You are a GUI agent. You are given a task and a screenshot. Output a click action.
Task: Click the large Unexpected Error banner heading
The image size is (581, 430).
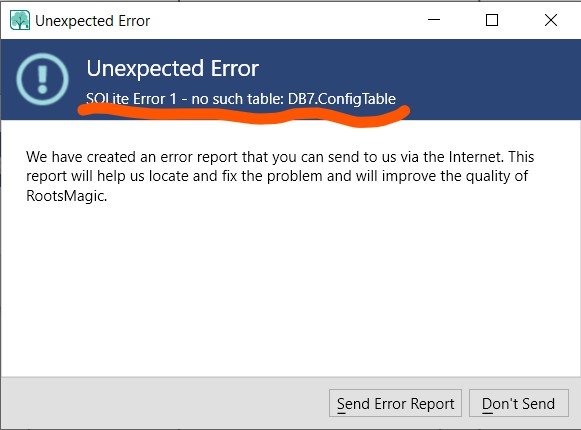(173, 69)
